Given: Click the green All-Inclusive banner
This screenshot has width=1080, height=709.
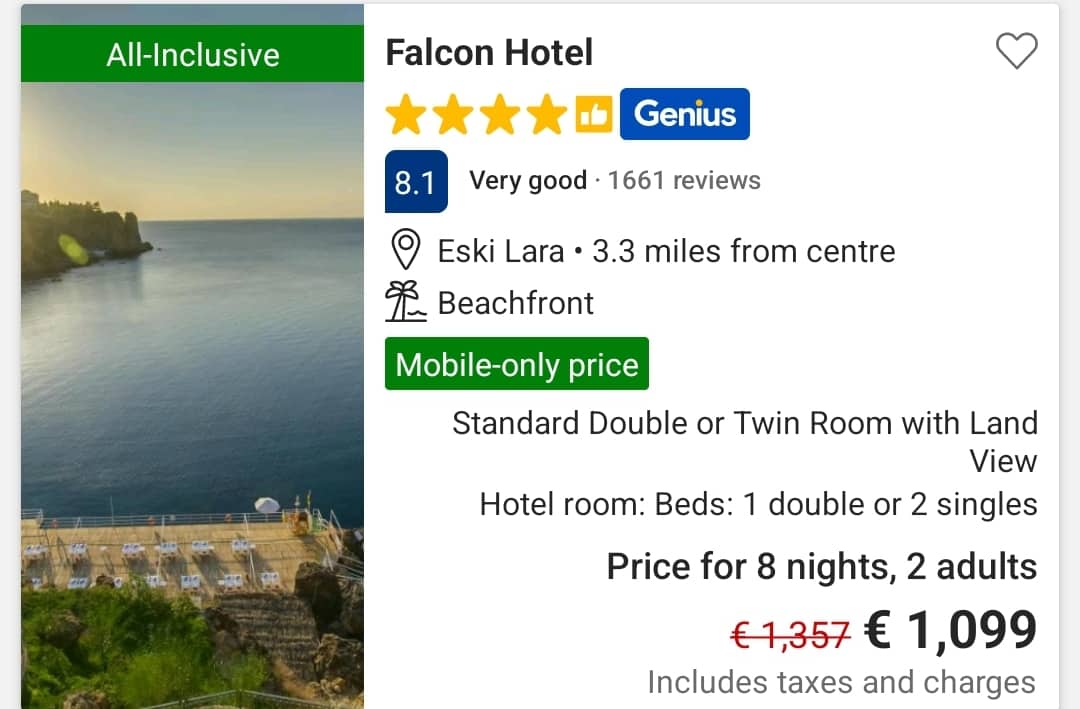Looking at the screenshot, I should [192, 54].
